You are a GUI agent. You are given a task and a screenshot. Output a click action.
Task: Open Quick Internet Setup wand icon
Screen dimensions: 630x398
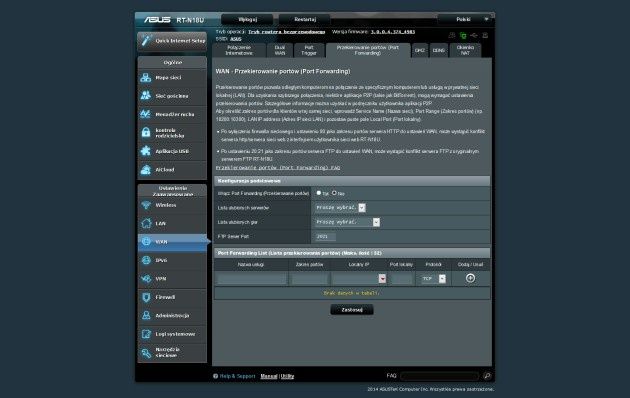point(146,41)
